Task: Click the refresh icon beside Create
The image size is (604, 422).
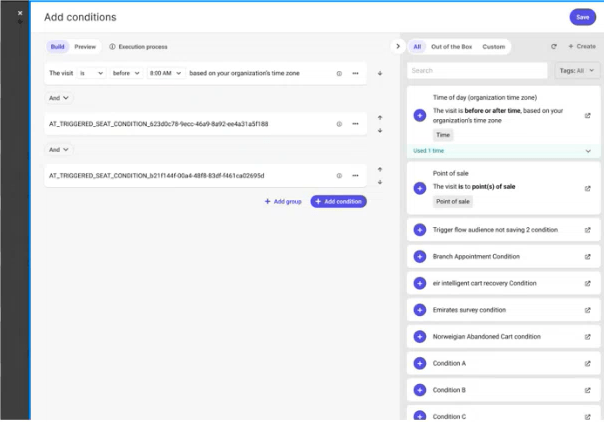Action: [554, 47]
